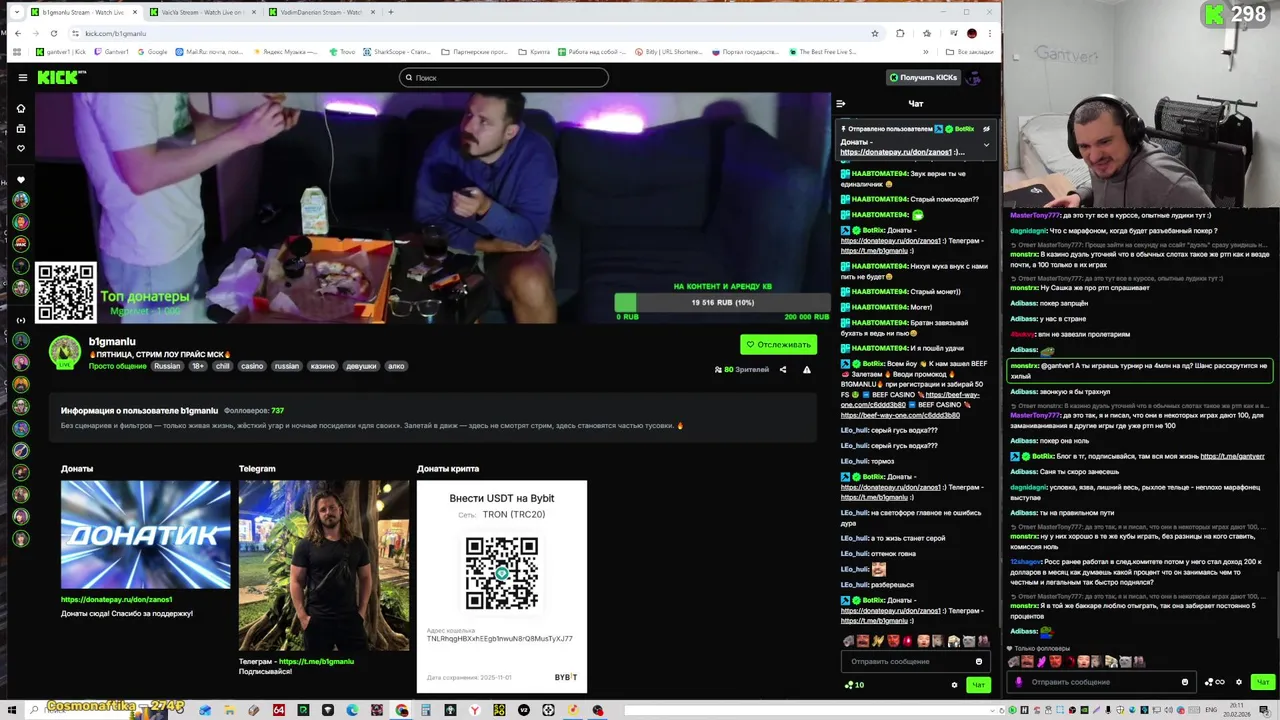This screenshot has height=720, width=1280.
Task: Select the 'девушки' stream tag
Action: [x=362, y=366]
